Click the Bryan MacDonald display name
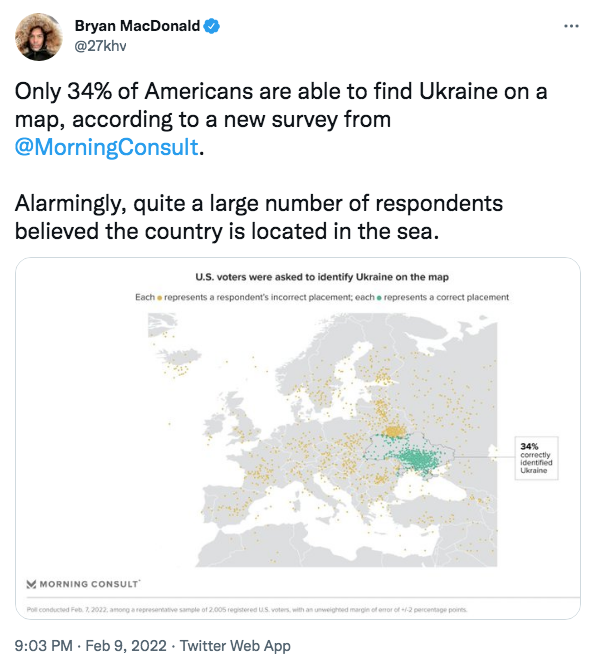 [138, 26]
